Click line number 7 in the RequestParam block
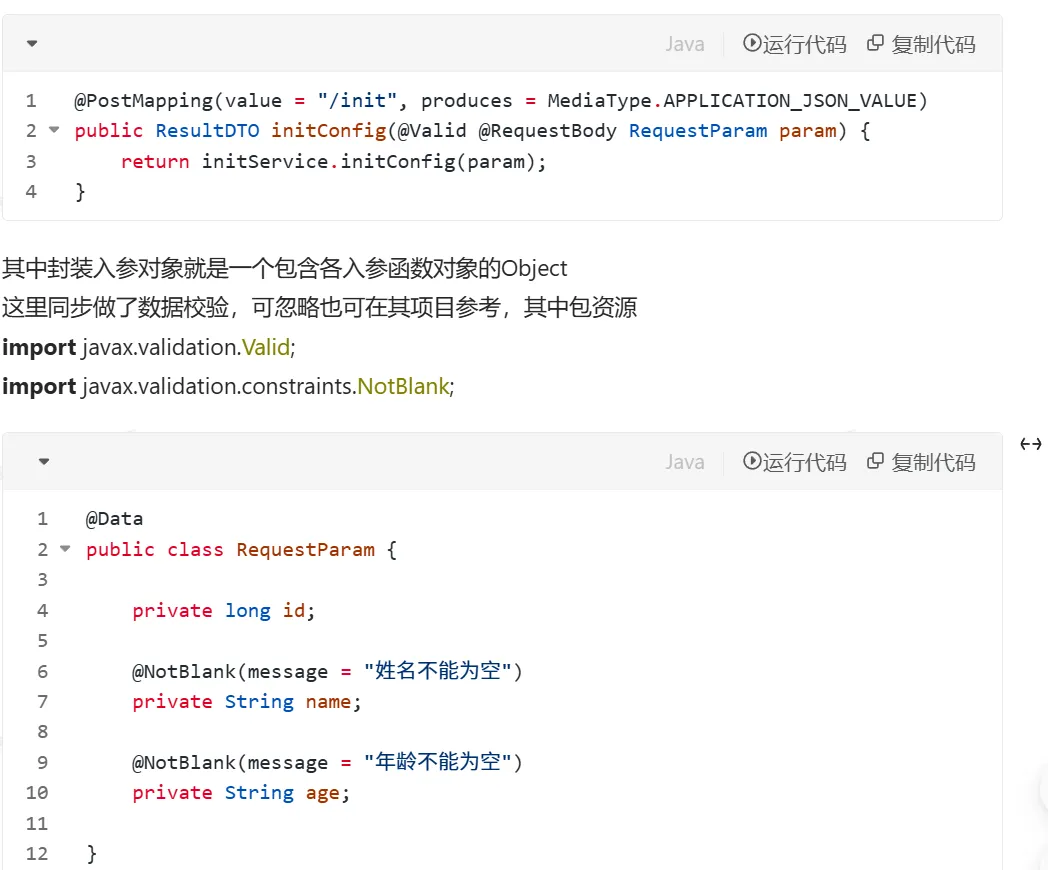This screenshot has width=1048, height=870. coord(42,701)
